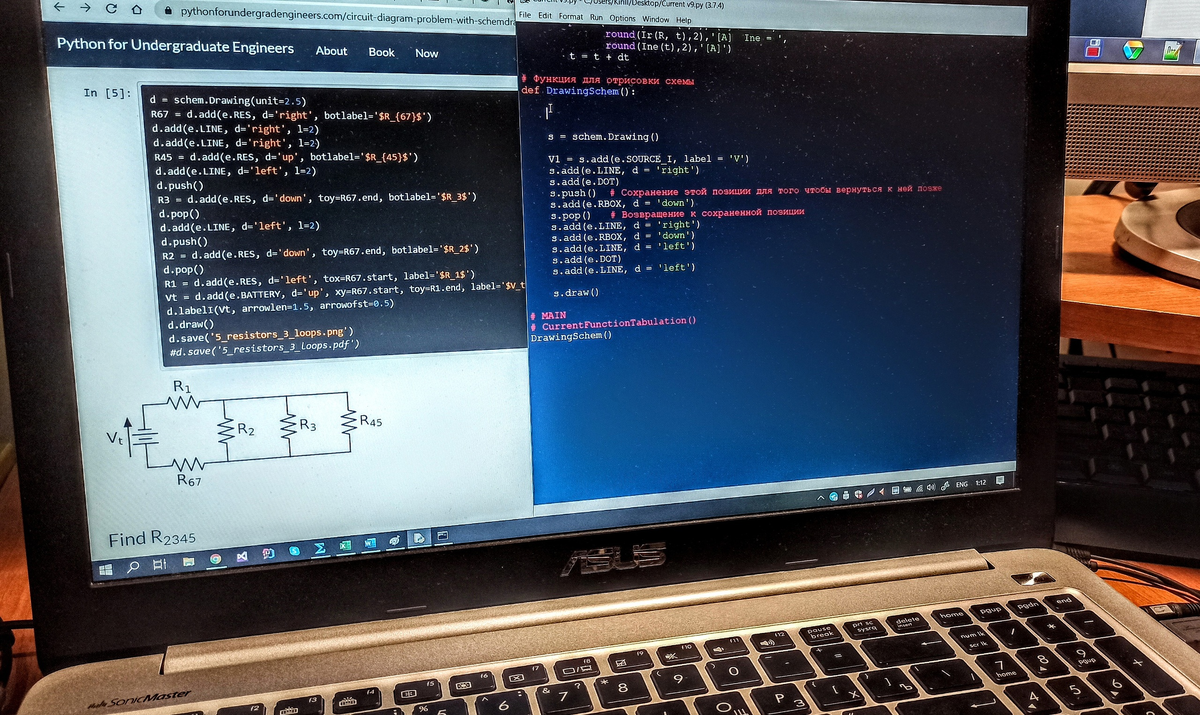Open IDLE Format menu

point(571,17)
